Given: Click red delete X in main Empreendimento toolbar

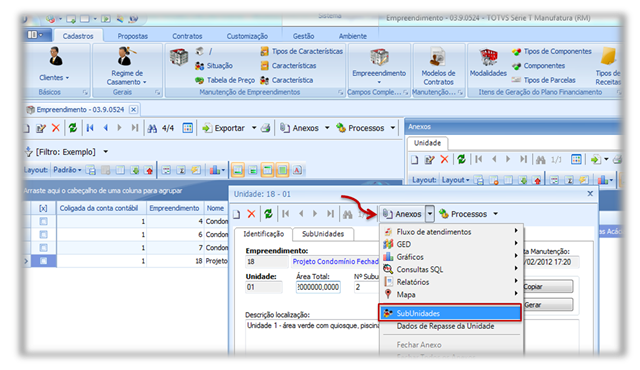Looking at the screenshot, I should point(56,128).
